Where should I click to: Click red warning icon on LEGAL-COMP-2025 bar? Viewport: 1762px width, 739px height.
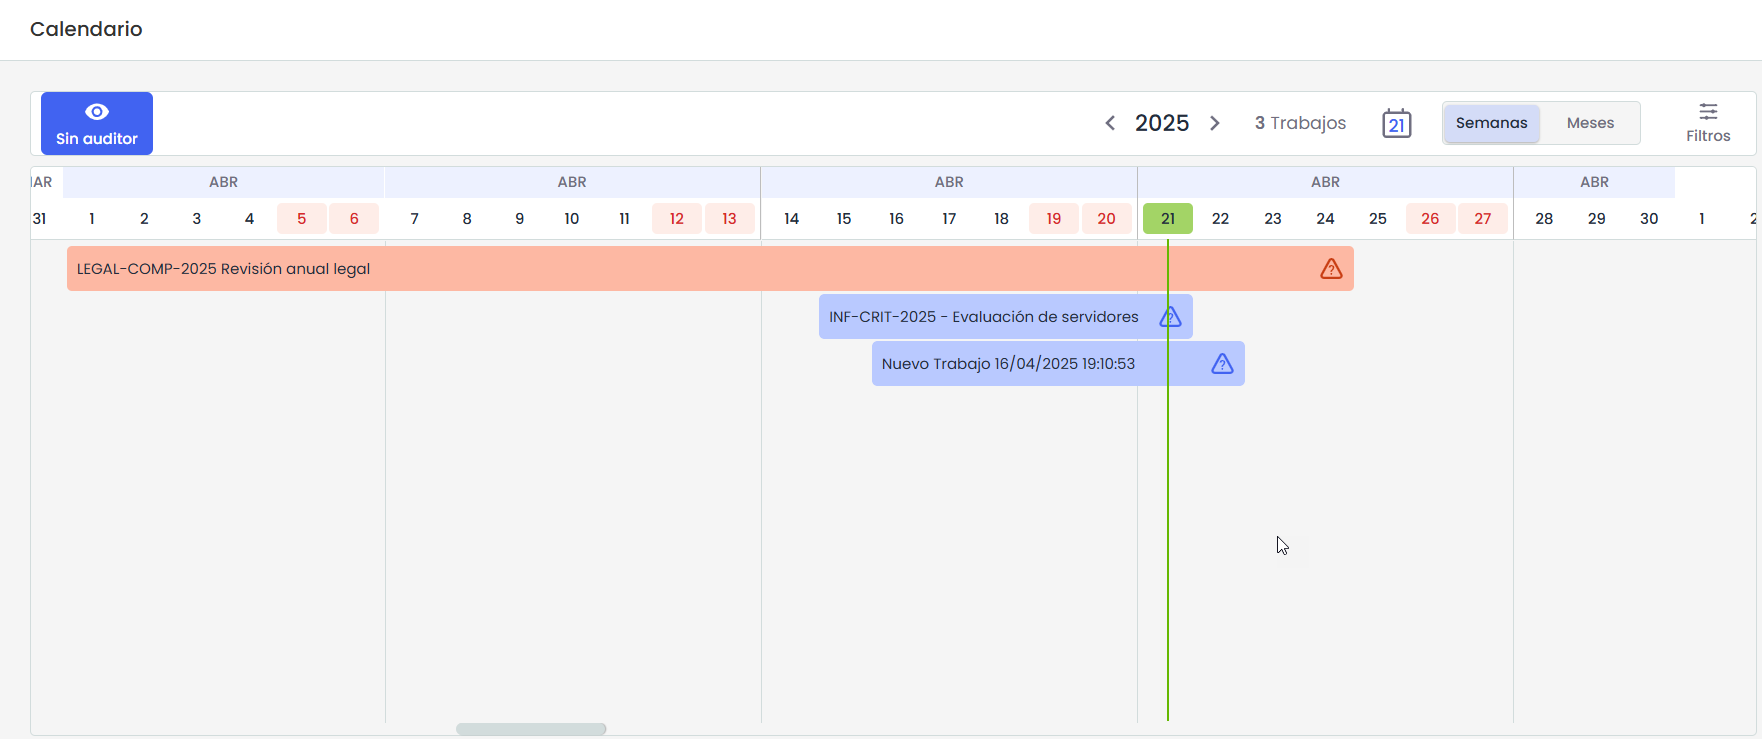point(1331,269)
